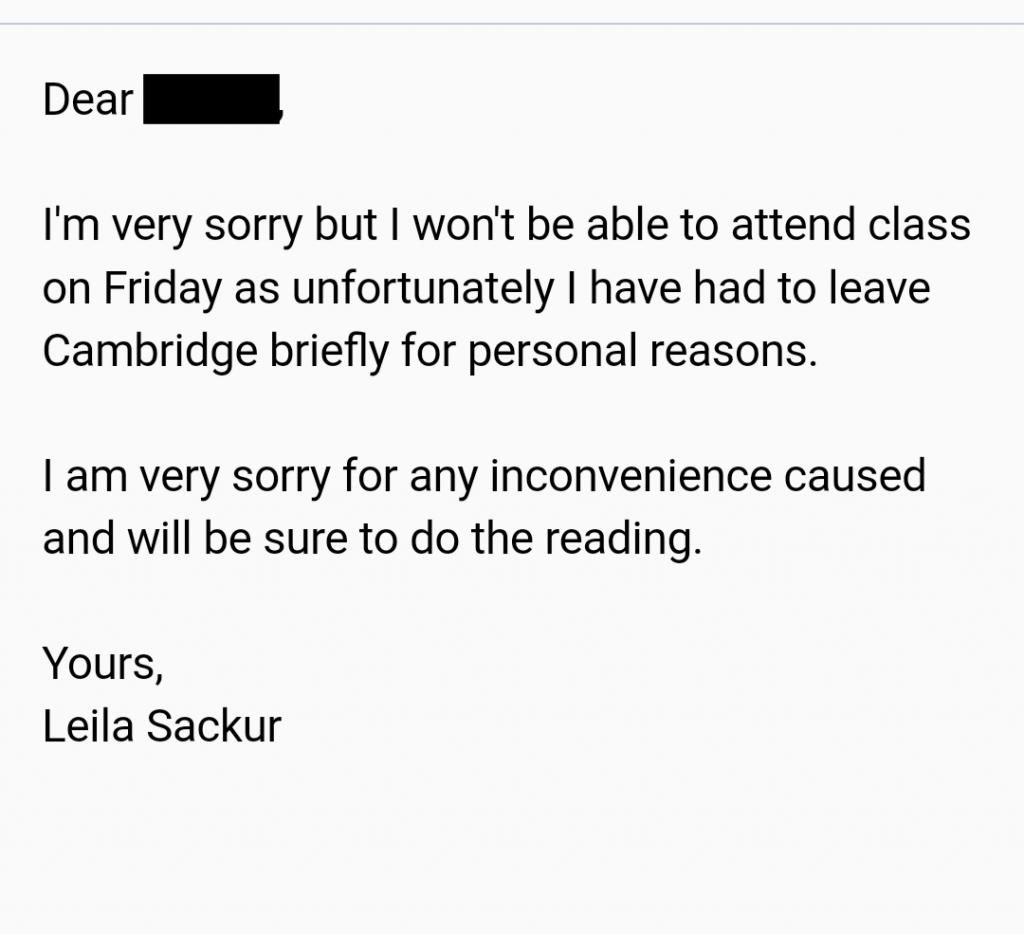Click the horizontal divider line above the email
This screenshot has height=934, width=1024.
point(512,24)
